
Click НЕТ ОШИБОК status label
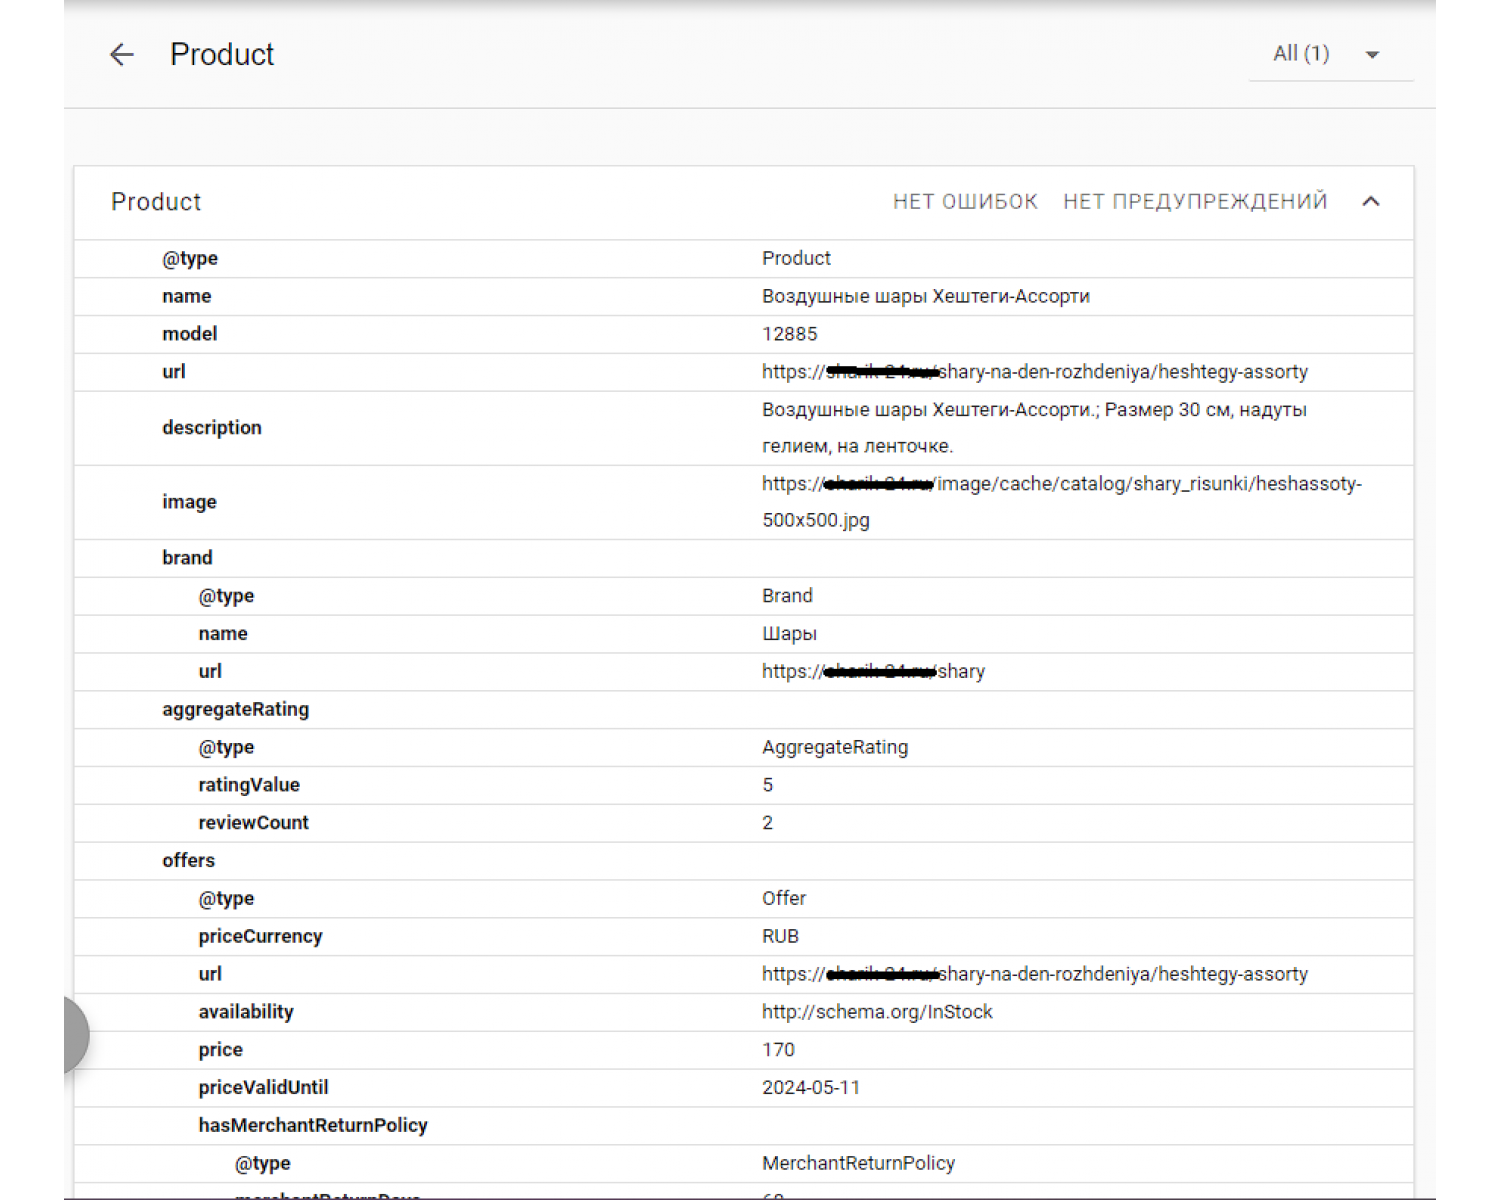click(964, 201)
